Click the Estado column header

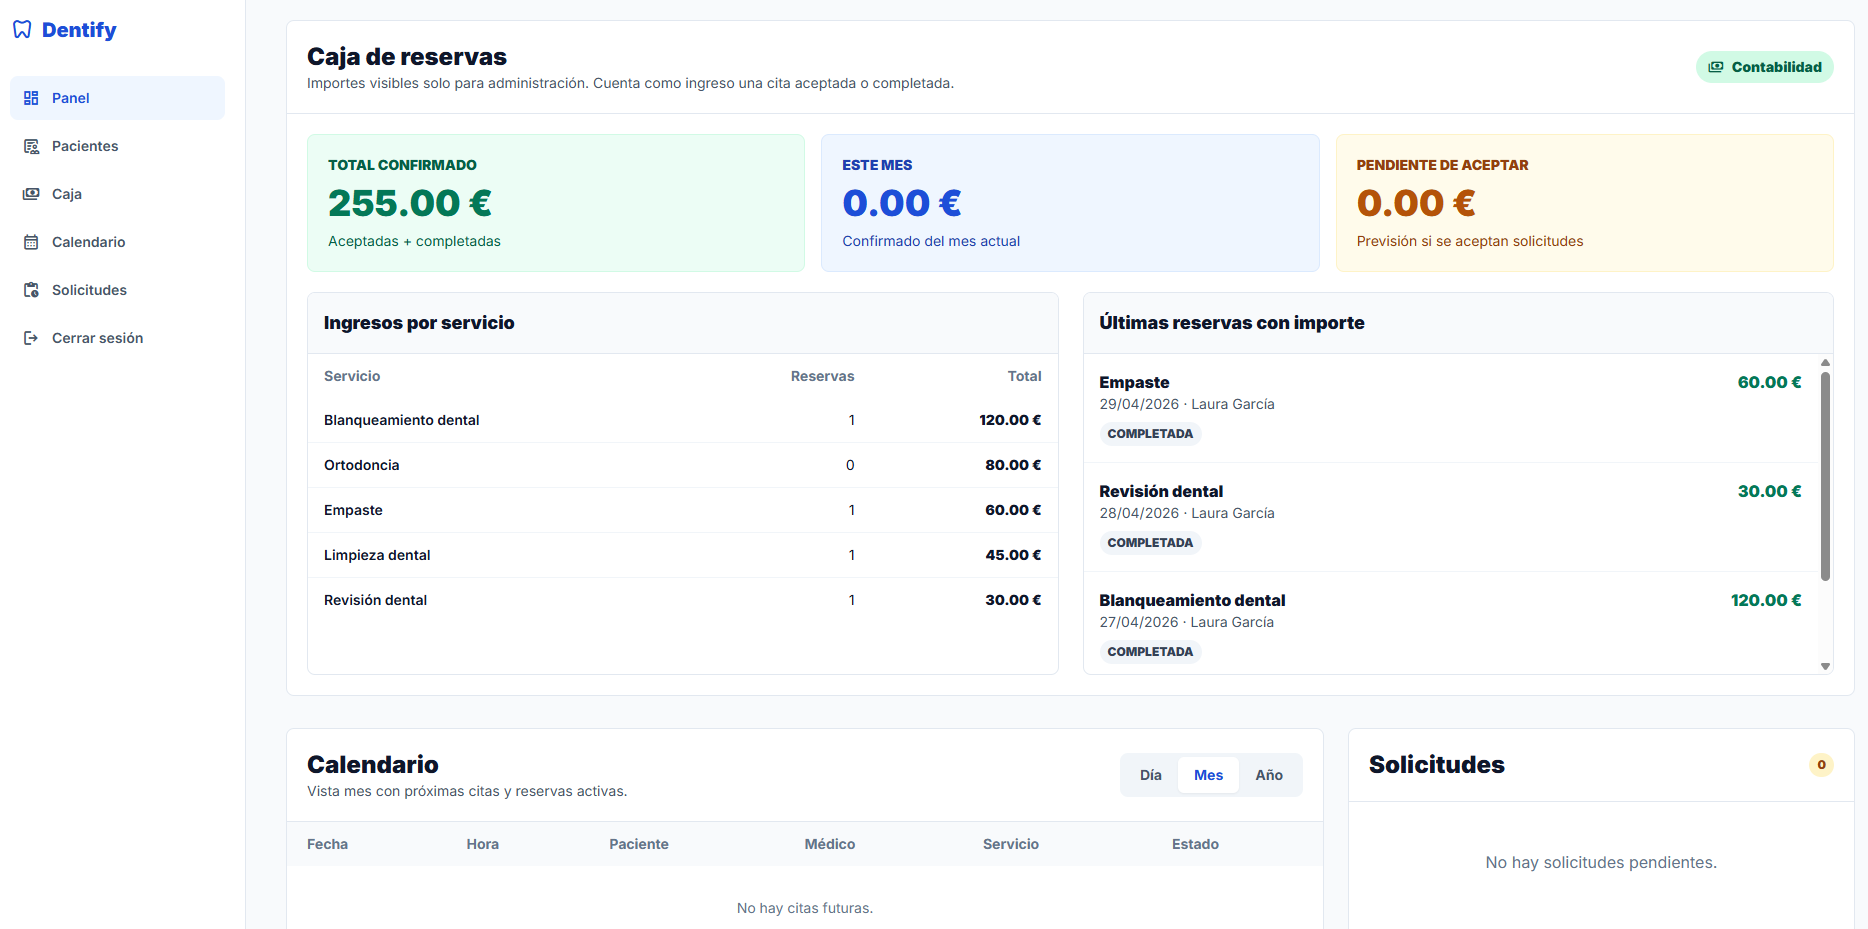click(x=1195, y=844)
